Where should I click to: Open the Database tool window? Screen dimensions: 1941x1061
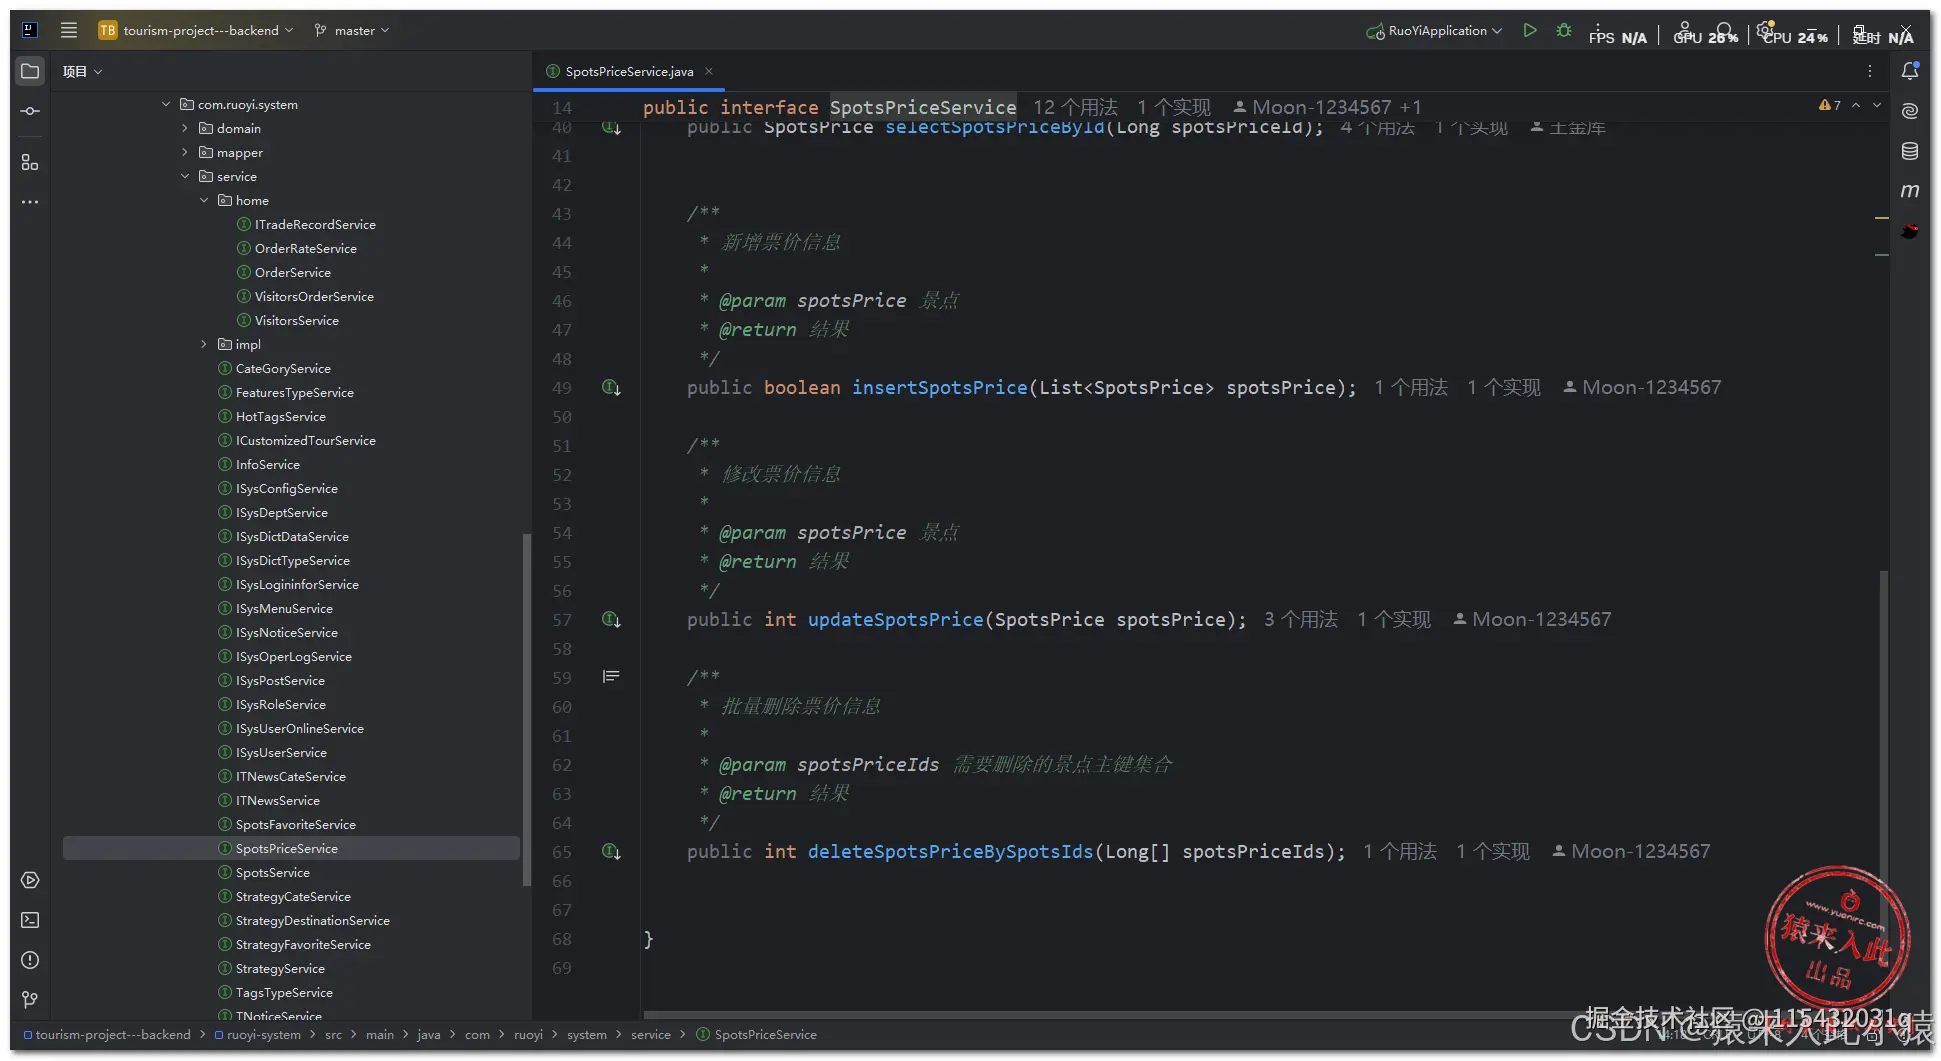tap(1910, 151)
